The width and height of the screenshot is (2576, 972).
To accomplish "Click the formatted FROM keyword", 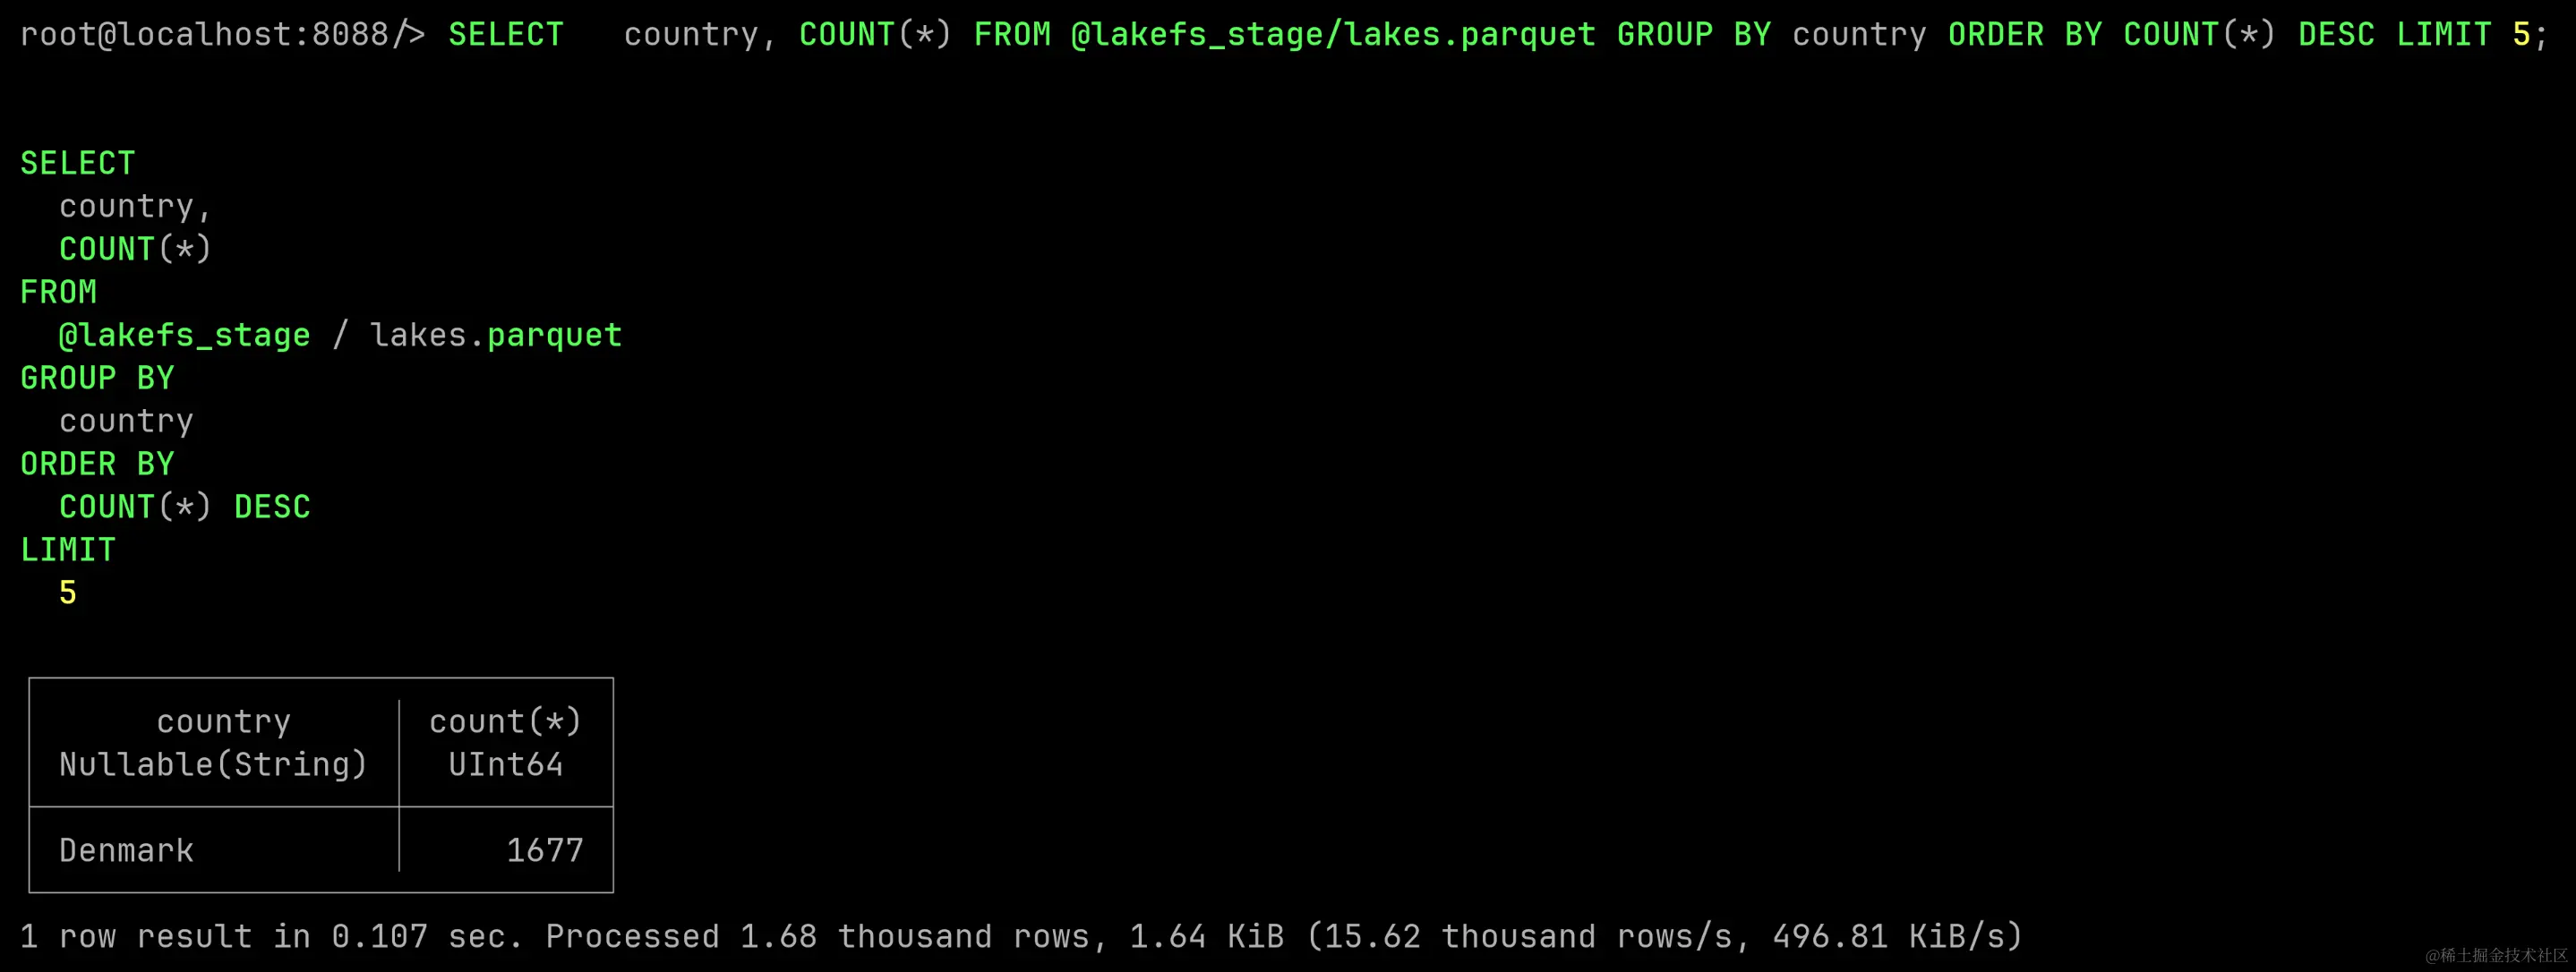I will 59,292.
